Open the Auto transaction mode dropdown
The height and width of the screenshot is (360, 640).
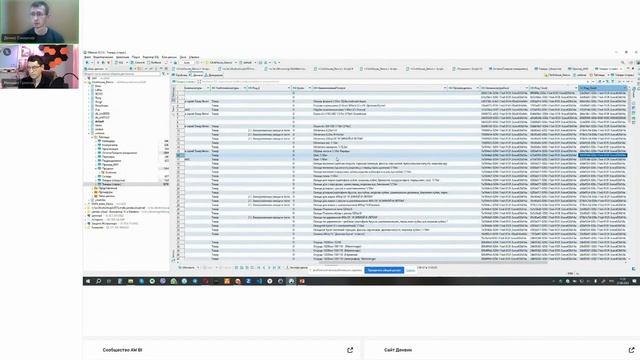(187, 62)
